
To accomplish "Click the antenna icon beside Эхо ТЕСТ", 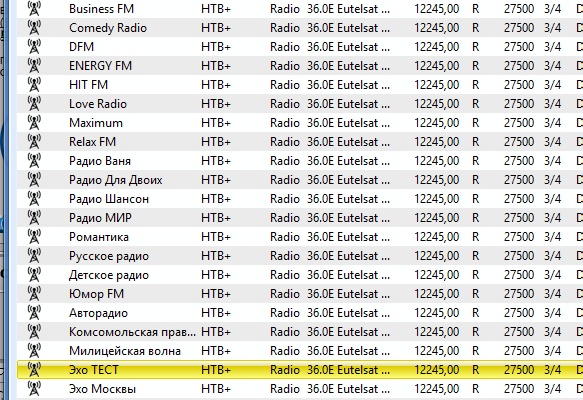I will pyautogui.click(x=34, y=370).
